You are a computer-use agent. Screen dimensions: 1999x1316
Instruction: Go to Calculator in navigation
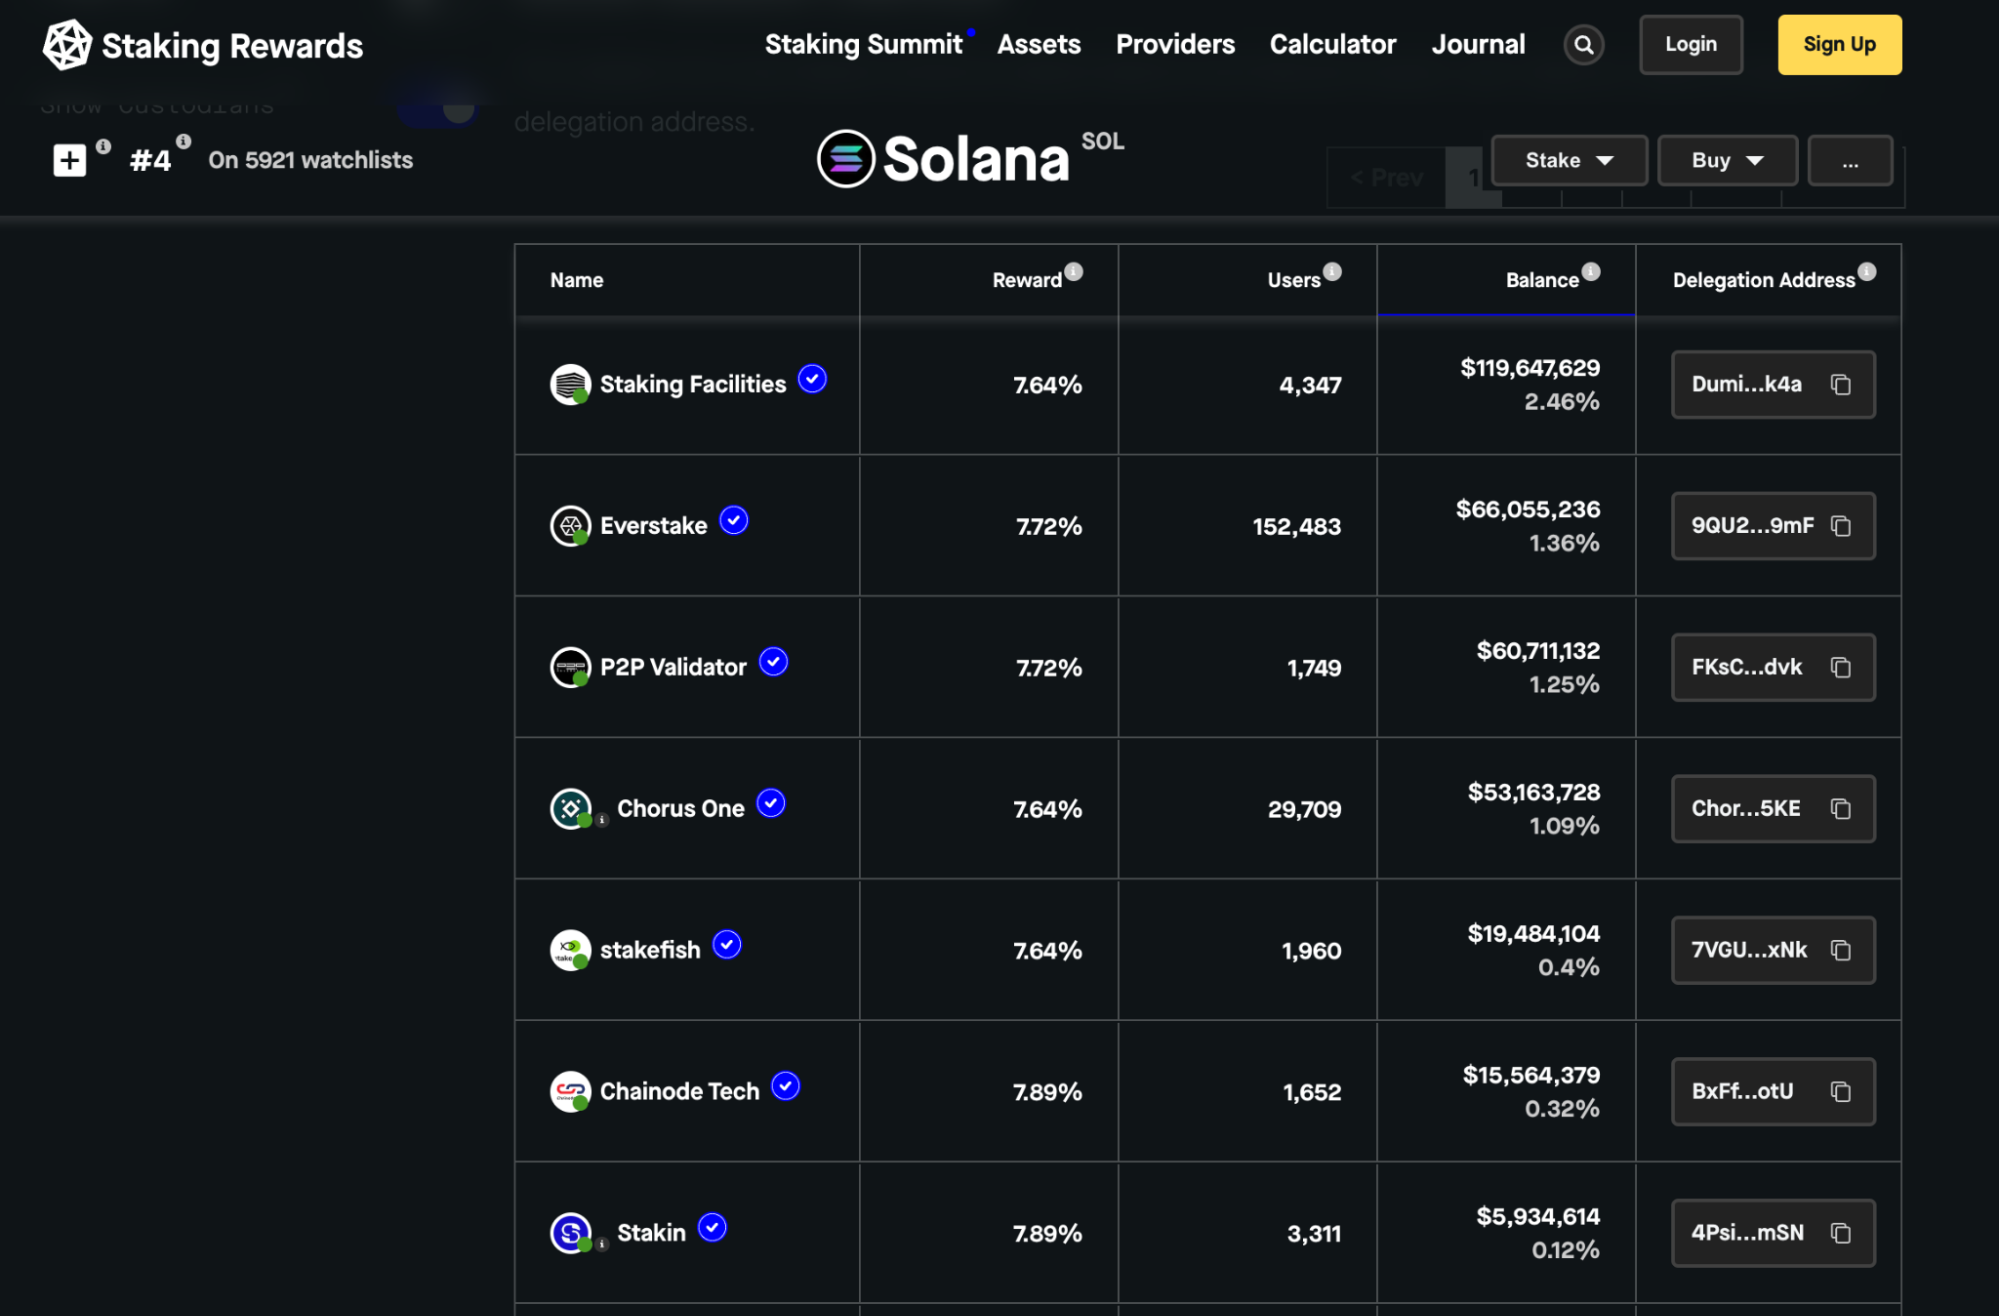point(1332,45)
